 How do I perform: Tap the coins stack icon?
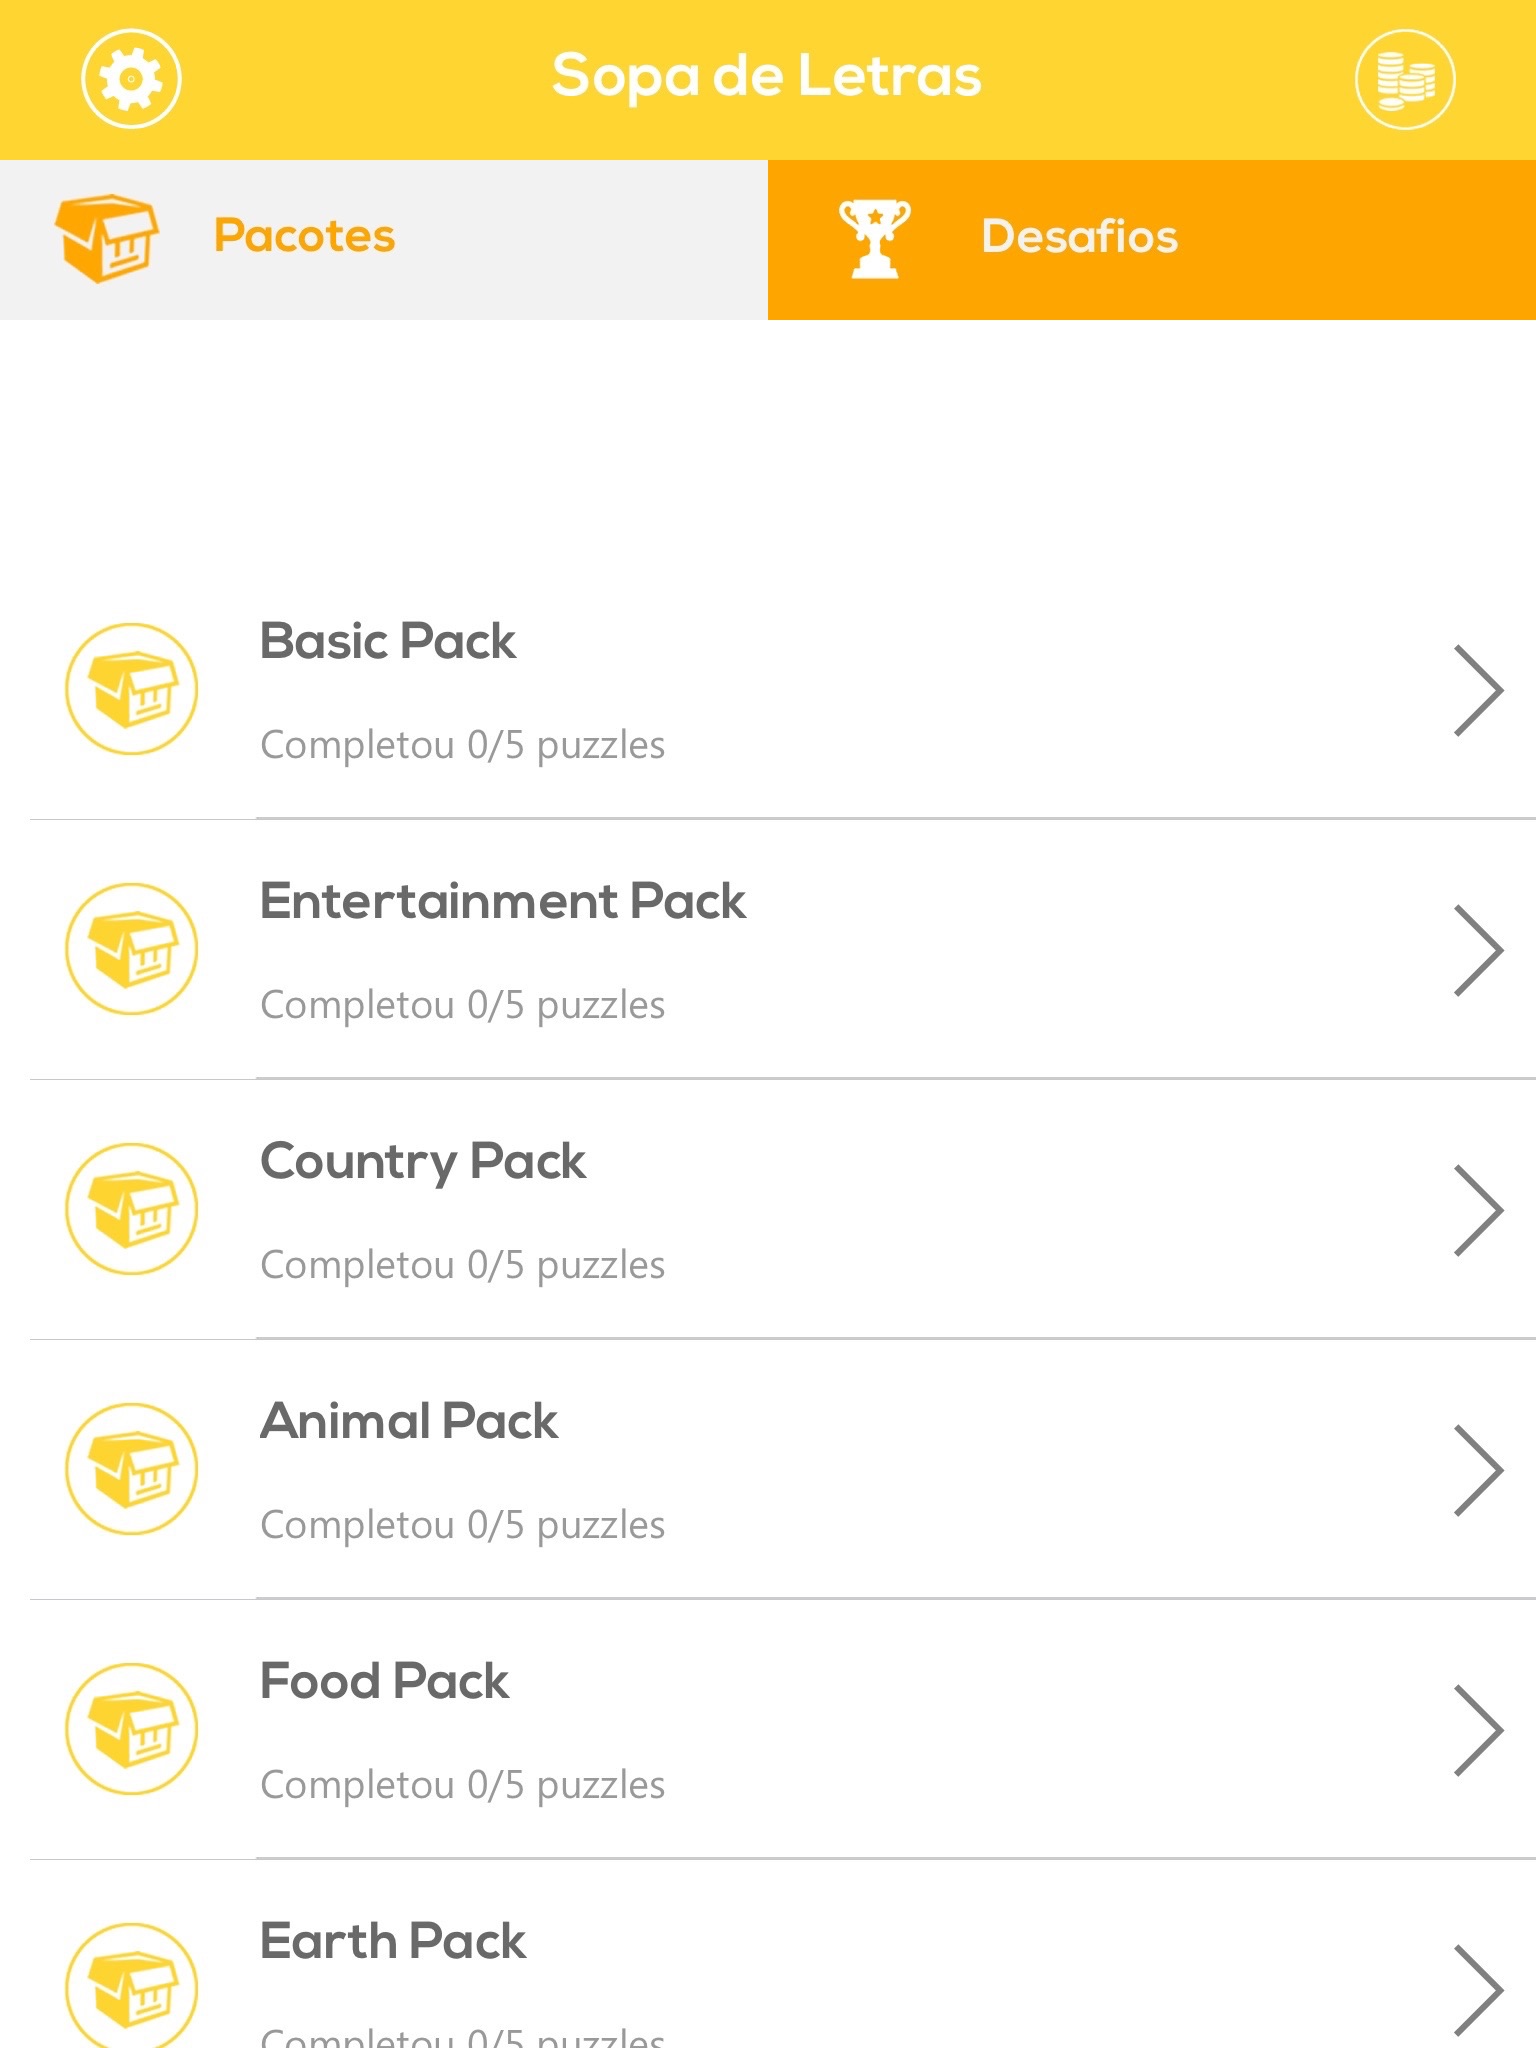[1405, 79]
